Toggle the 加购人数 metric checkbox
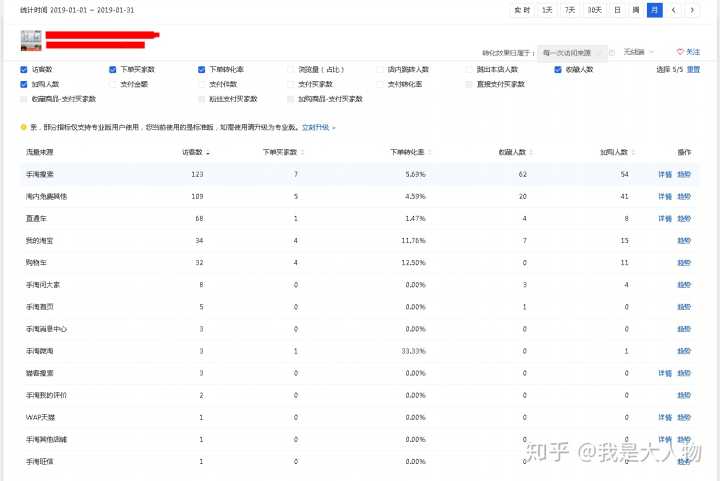 pyautogui.click(x=24, y=85)
